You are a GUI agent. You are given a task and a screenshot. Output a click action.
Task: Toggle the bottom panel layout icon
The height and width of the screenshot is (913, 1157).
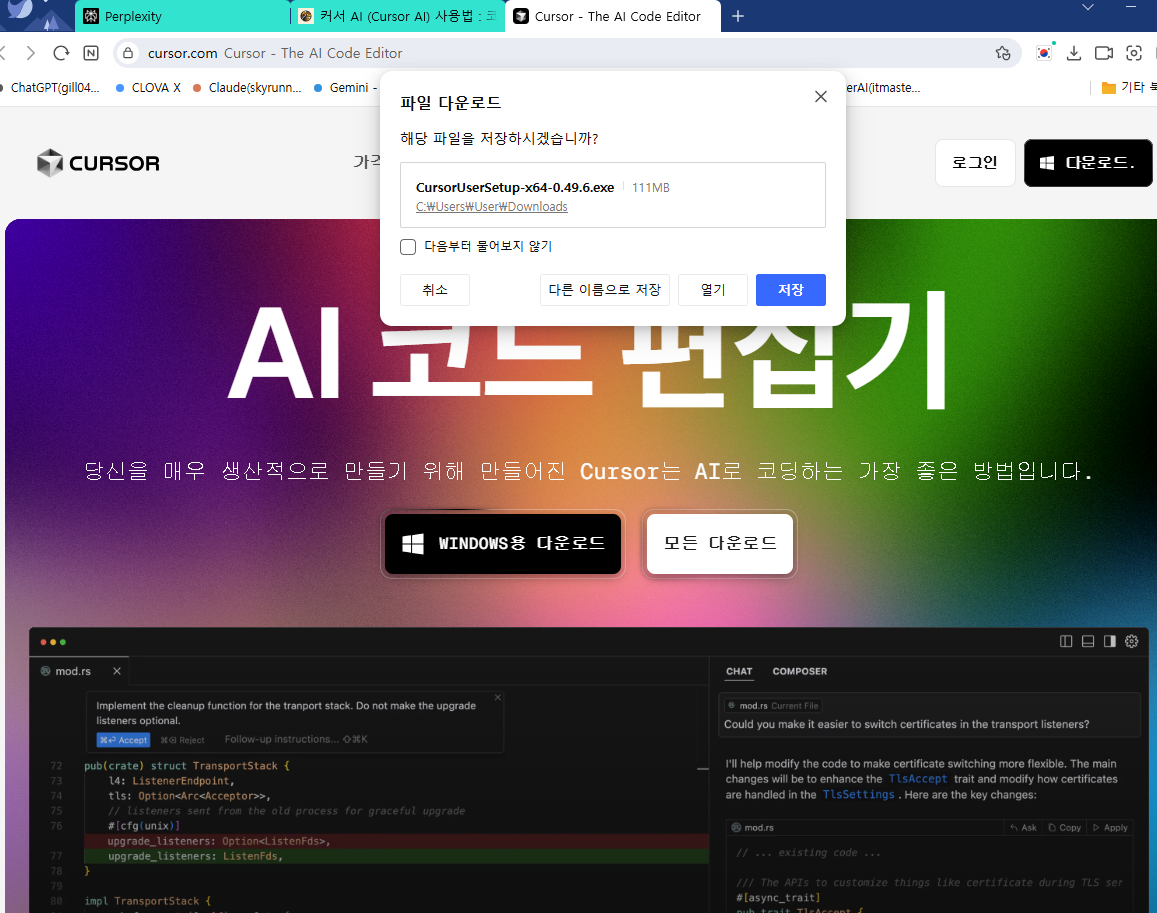1088,641
